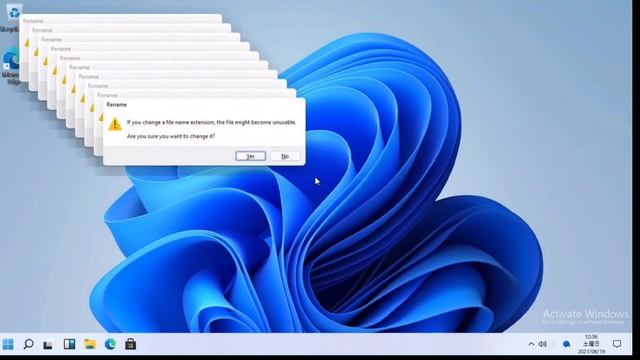Select the Recycle Bin desktop icon

13,18
